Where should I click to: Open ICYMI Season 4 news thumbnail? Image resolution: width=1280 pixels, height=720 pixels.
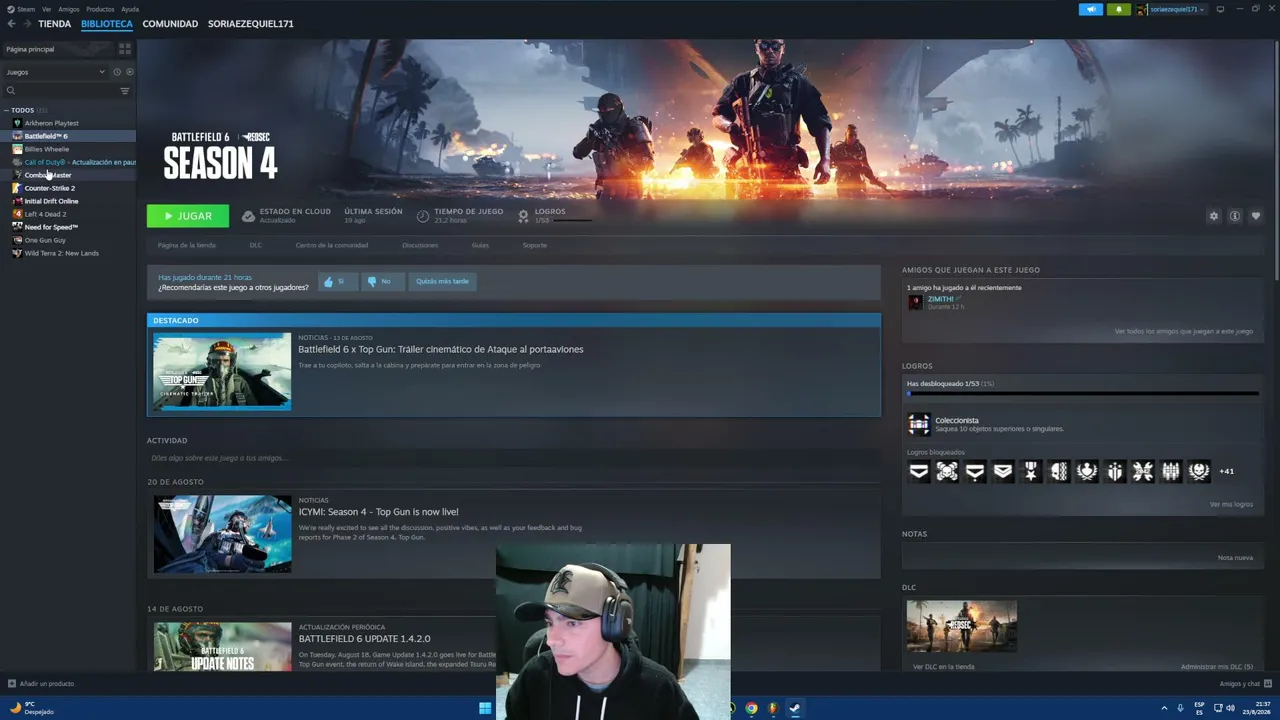(222, 534)
